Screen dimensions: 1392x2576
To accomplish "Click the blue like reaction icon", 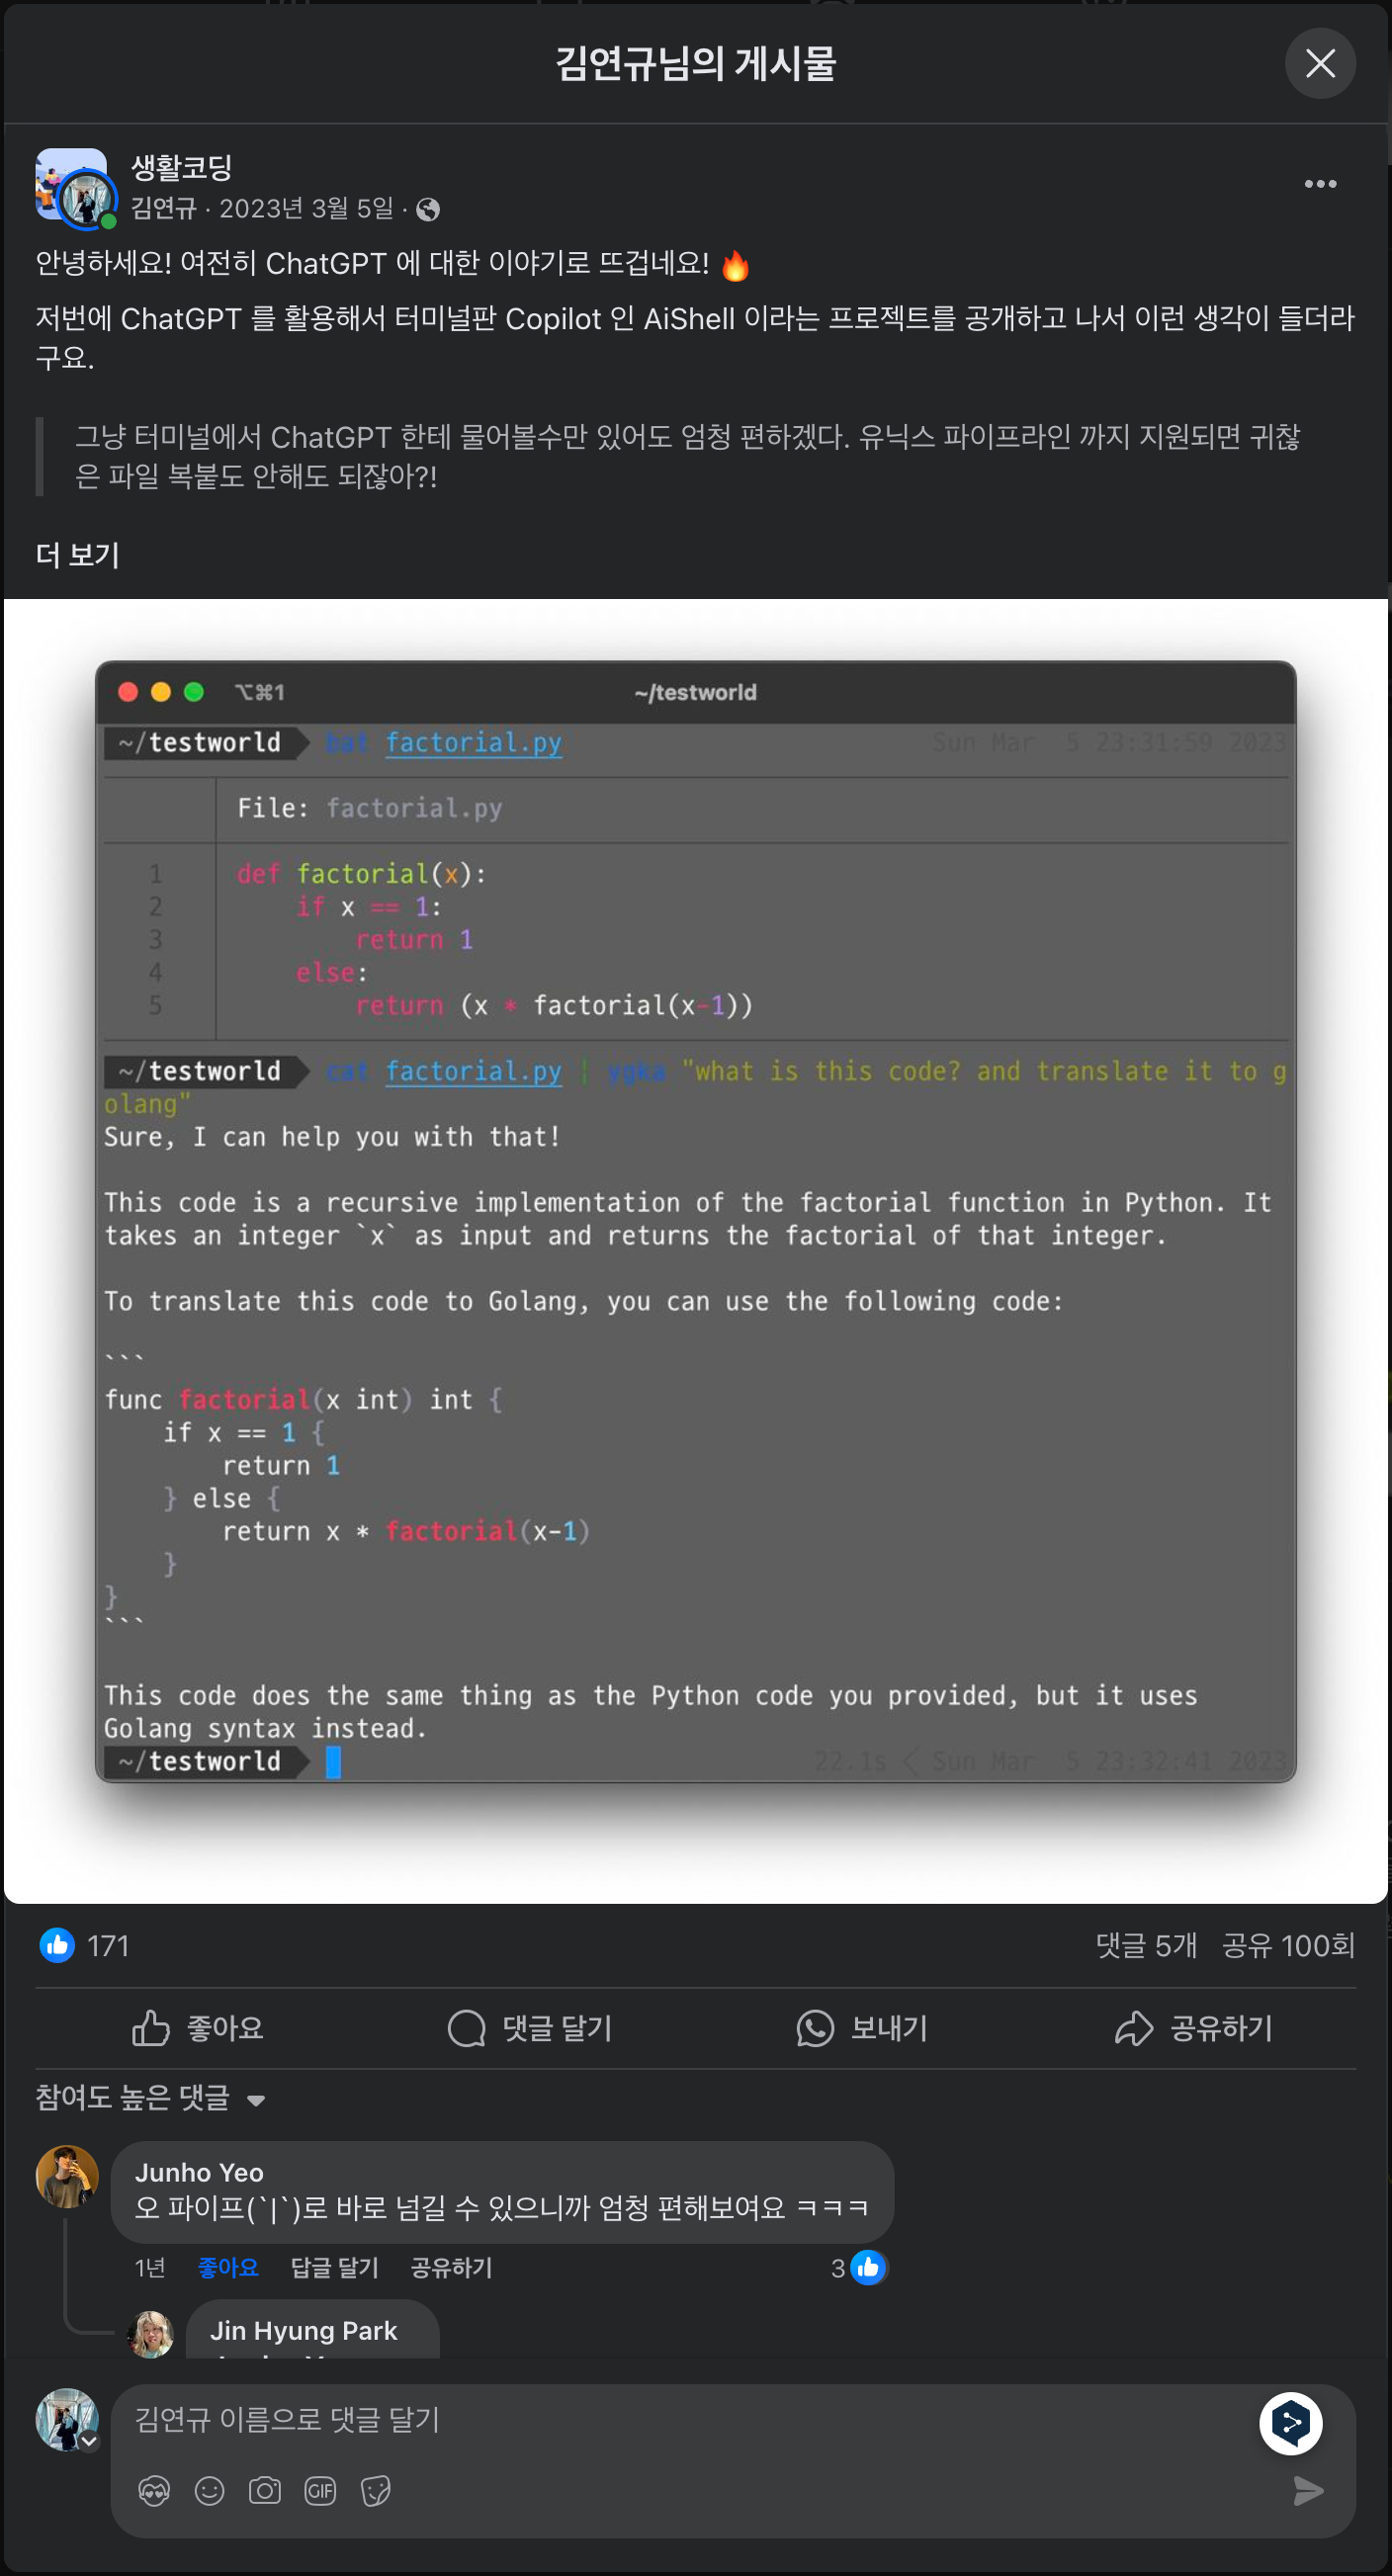I will tap(57, 1944).
